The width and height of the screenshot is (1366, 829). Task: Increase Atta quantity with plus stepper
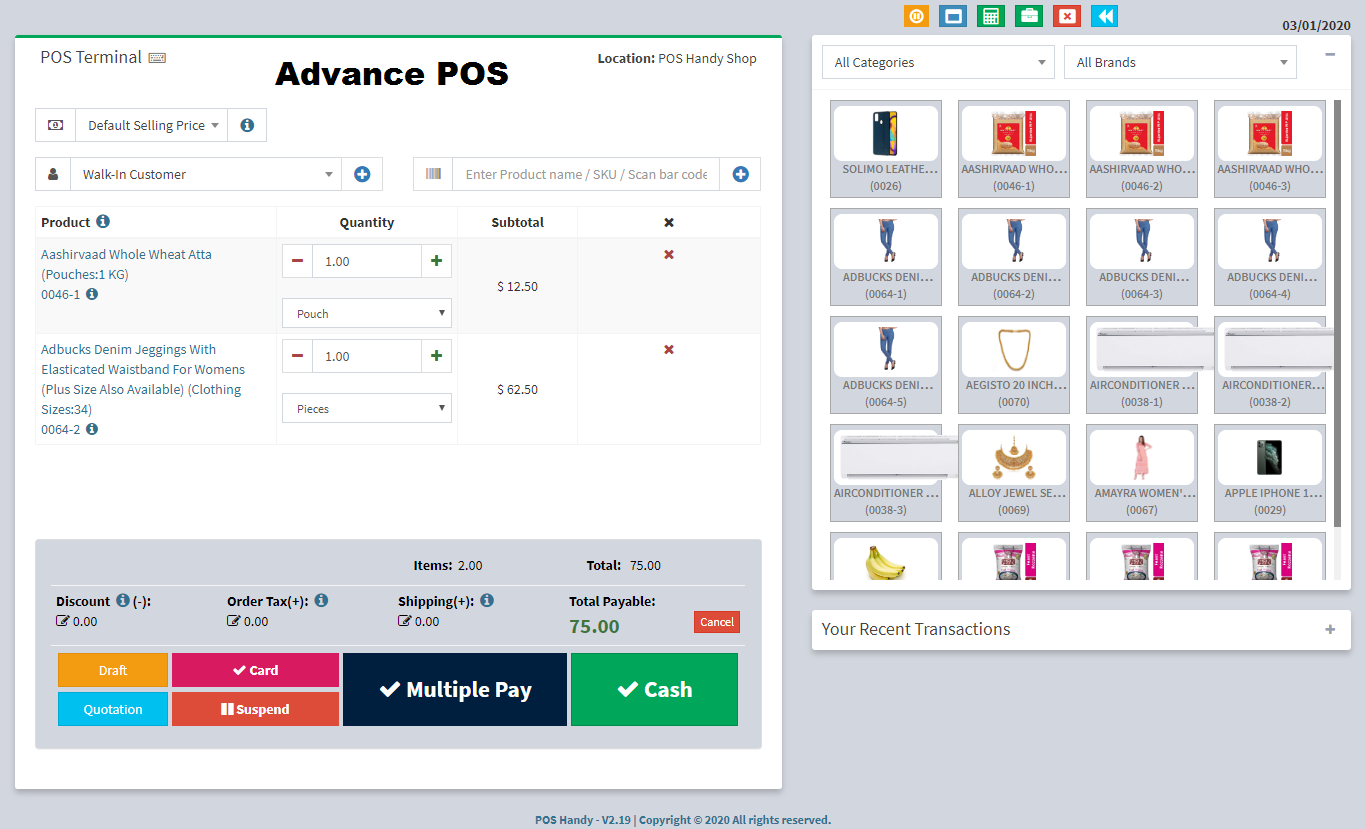point(436,260)
